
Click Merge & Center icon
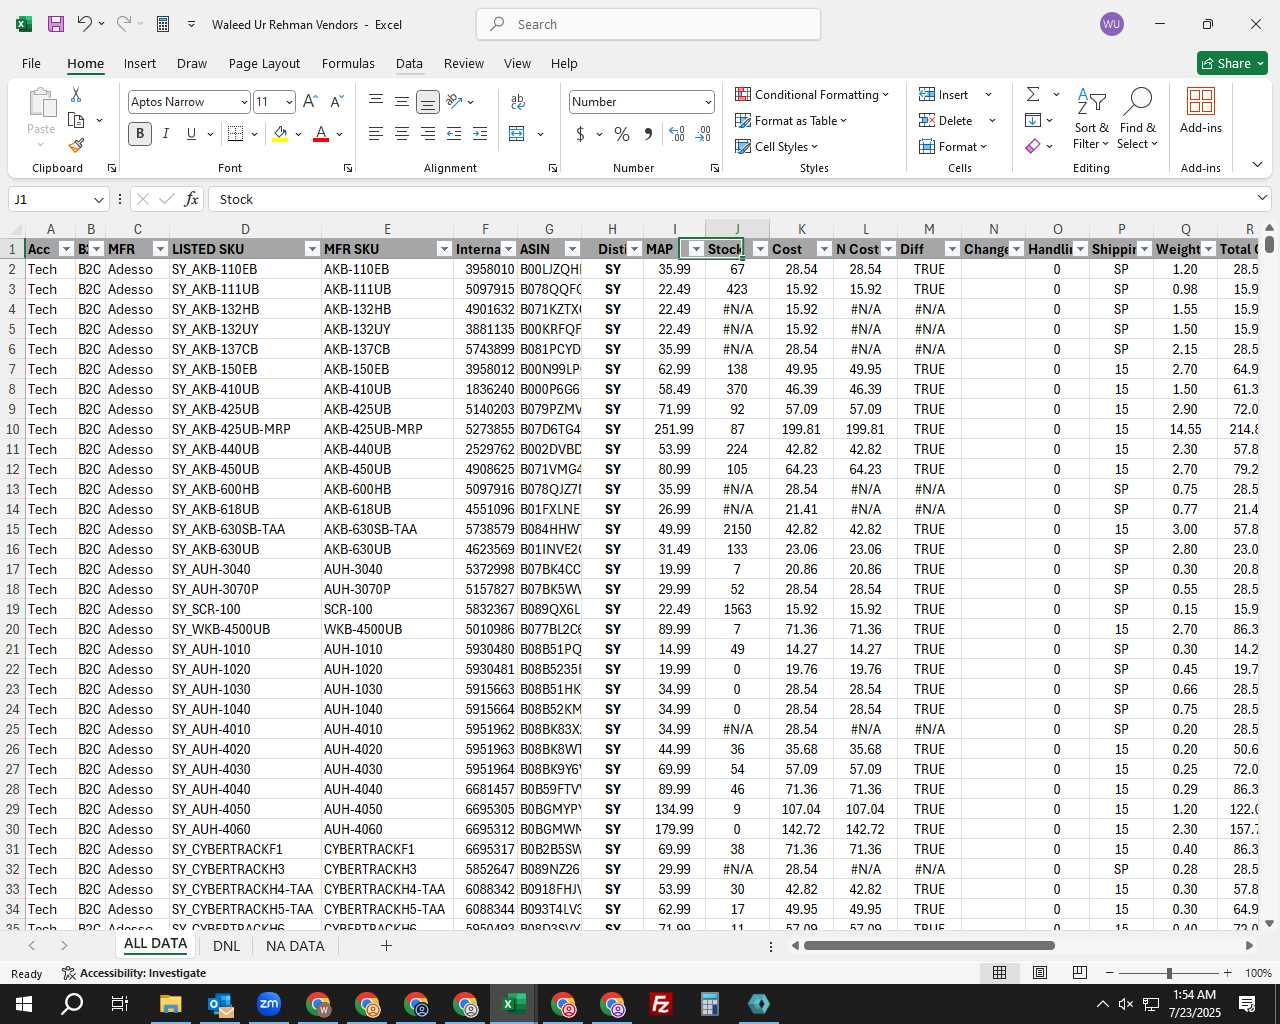pos(517,133)
